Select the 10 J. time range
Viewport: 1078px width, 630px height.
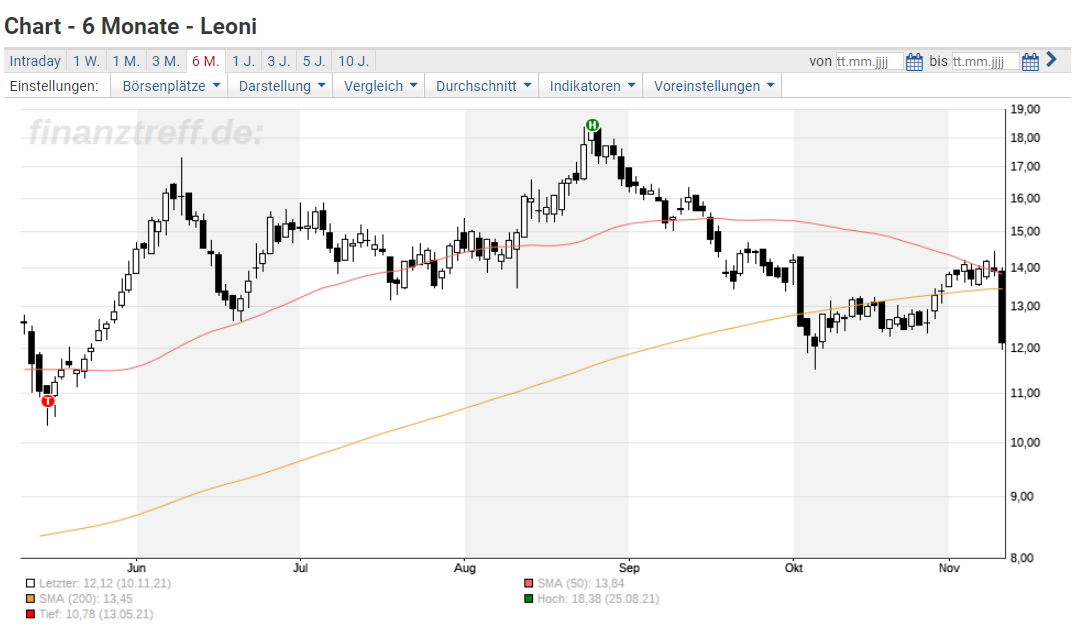[x=353, y=61]
